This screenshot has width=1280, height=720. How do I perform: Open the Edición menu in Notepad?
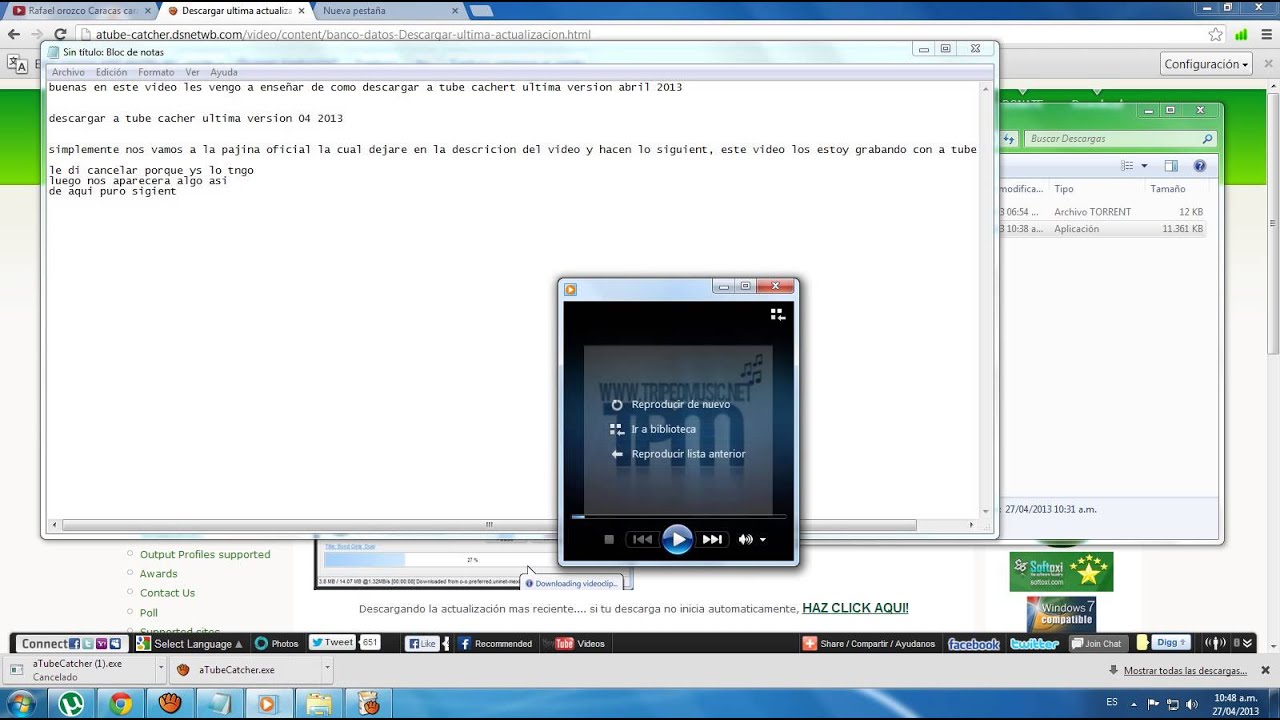click(111, 72)
